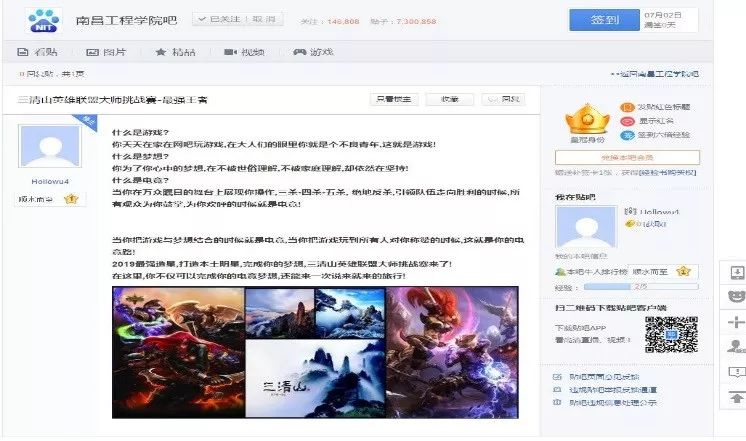Open the original poster's avatar image
This screenshot has height=441, width=746.
click(50, 146)
